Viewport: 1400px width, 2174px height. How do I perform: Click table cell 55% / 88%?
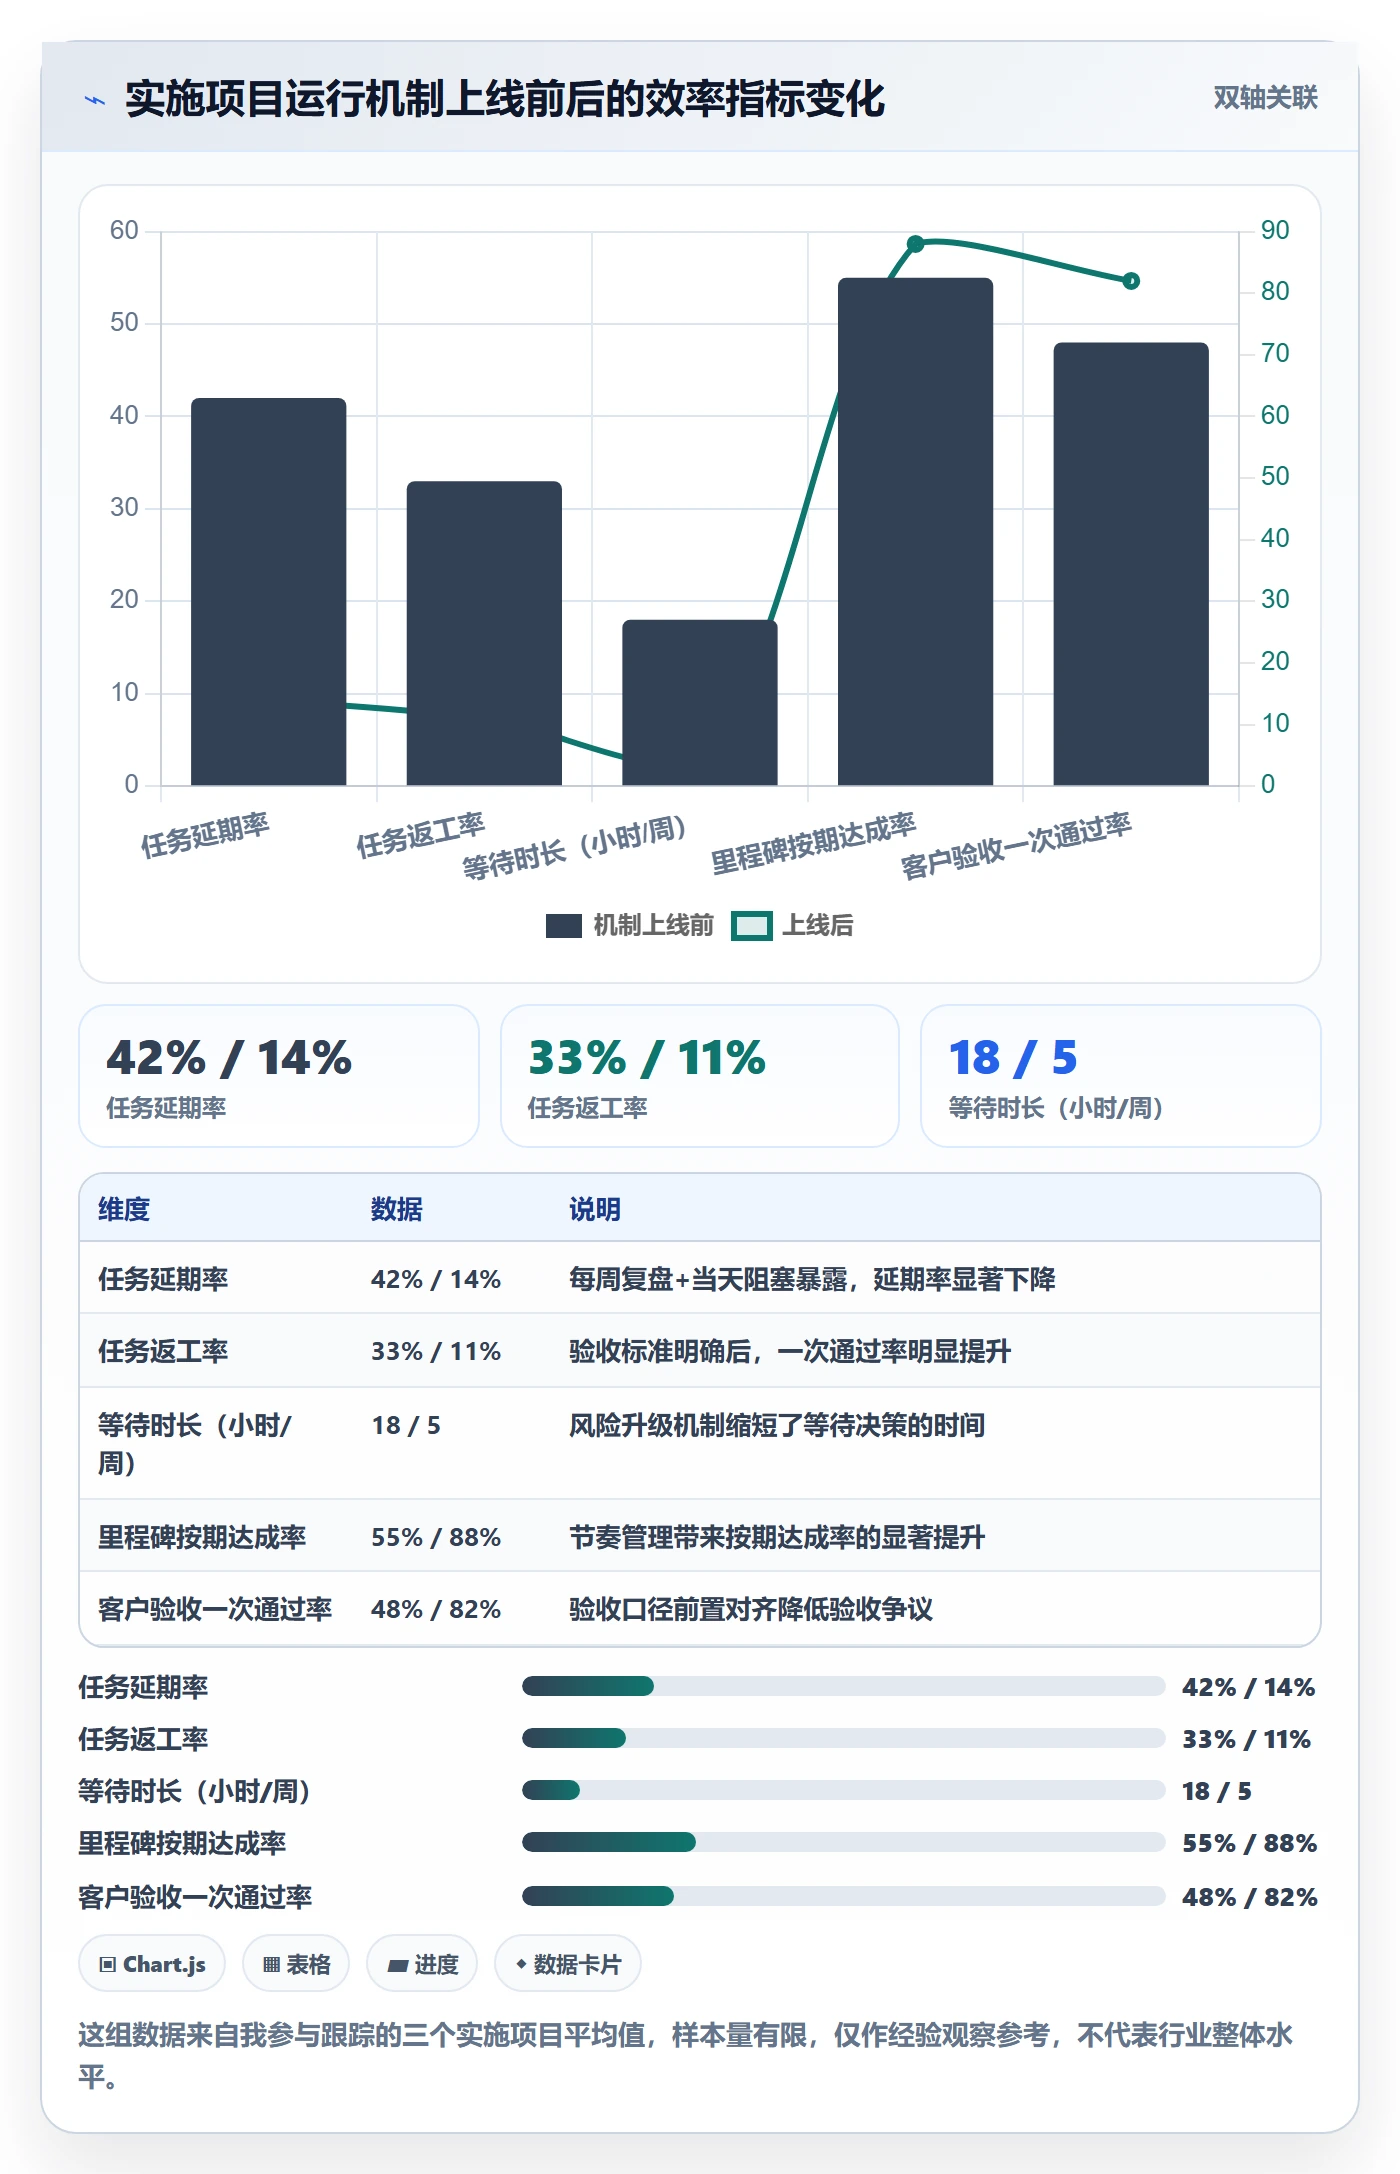pyautogui.click(x=436, y=1537)
